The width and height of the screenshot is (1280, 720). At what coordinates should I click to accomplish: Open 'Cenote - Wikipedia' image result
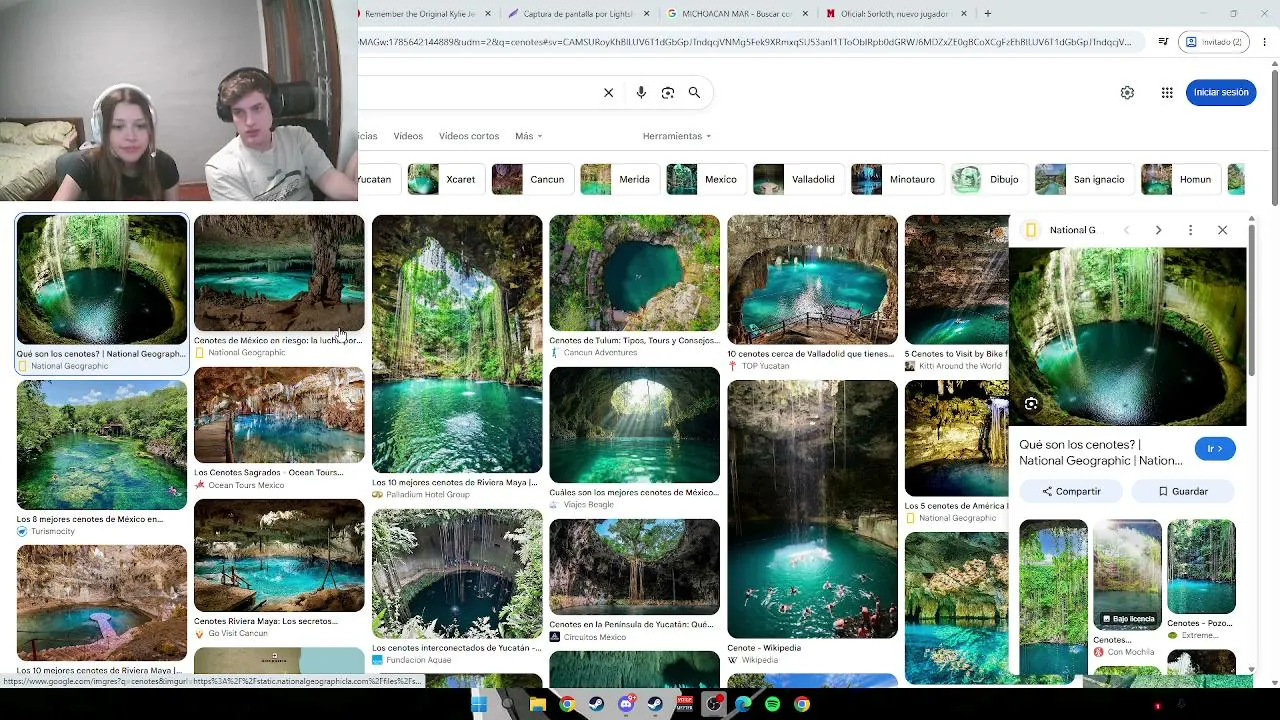coord(812,509)
